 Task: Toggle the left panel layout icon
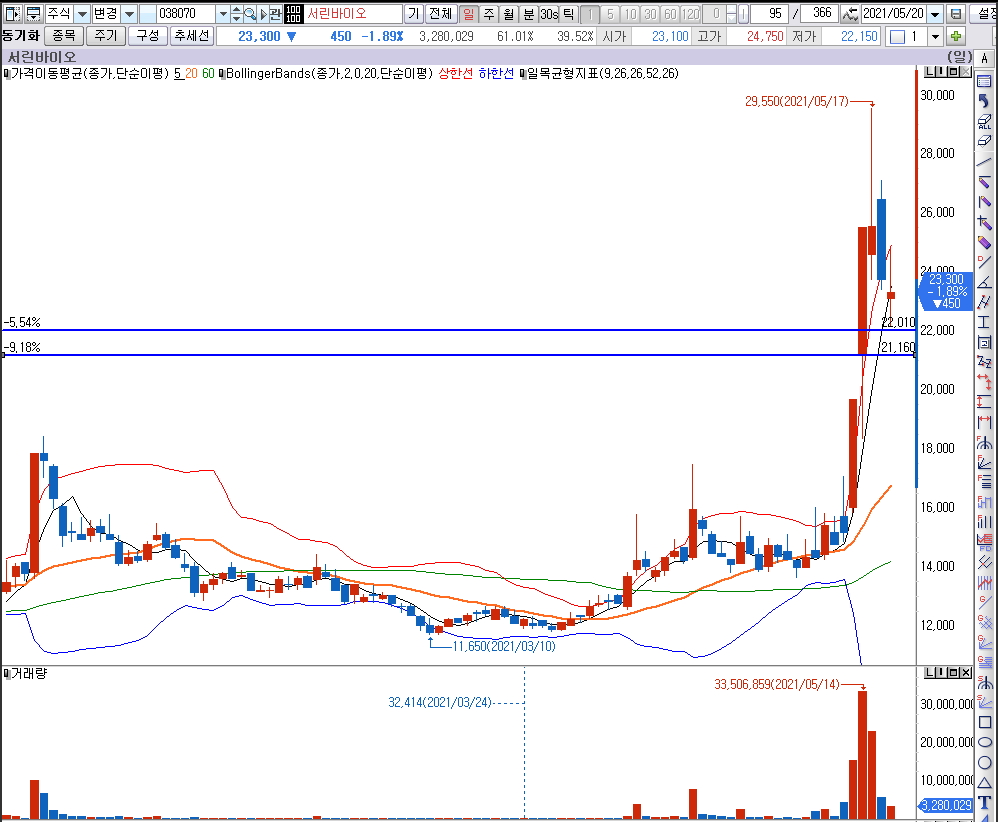tap(12, 13)
